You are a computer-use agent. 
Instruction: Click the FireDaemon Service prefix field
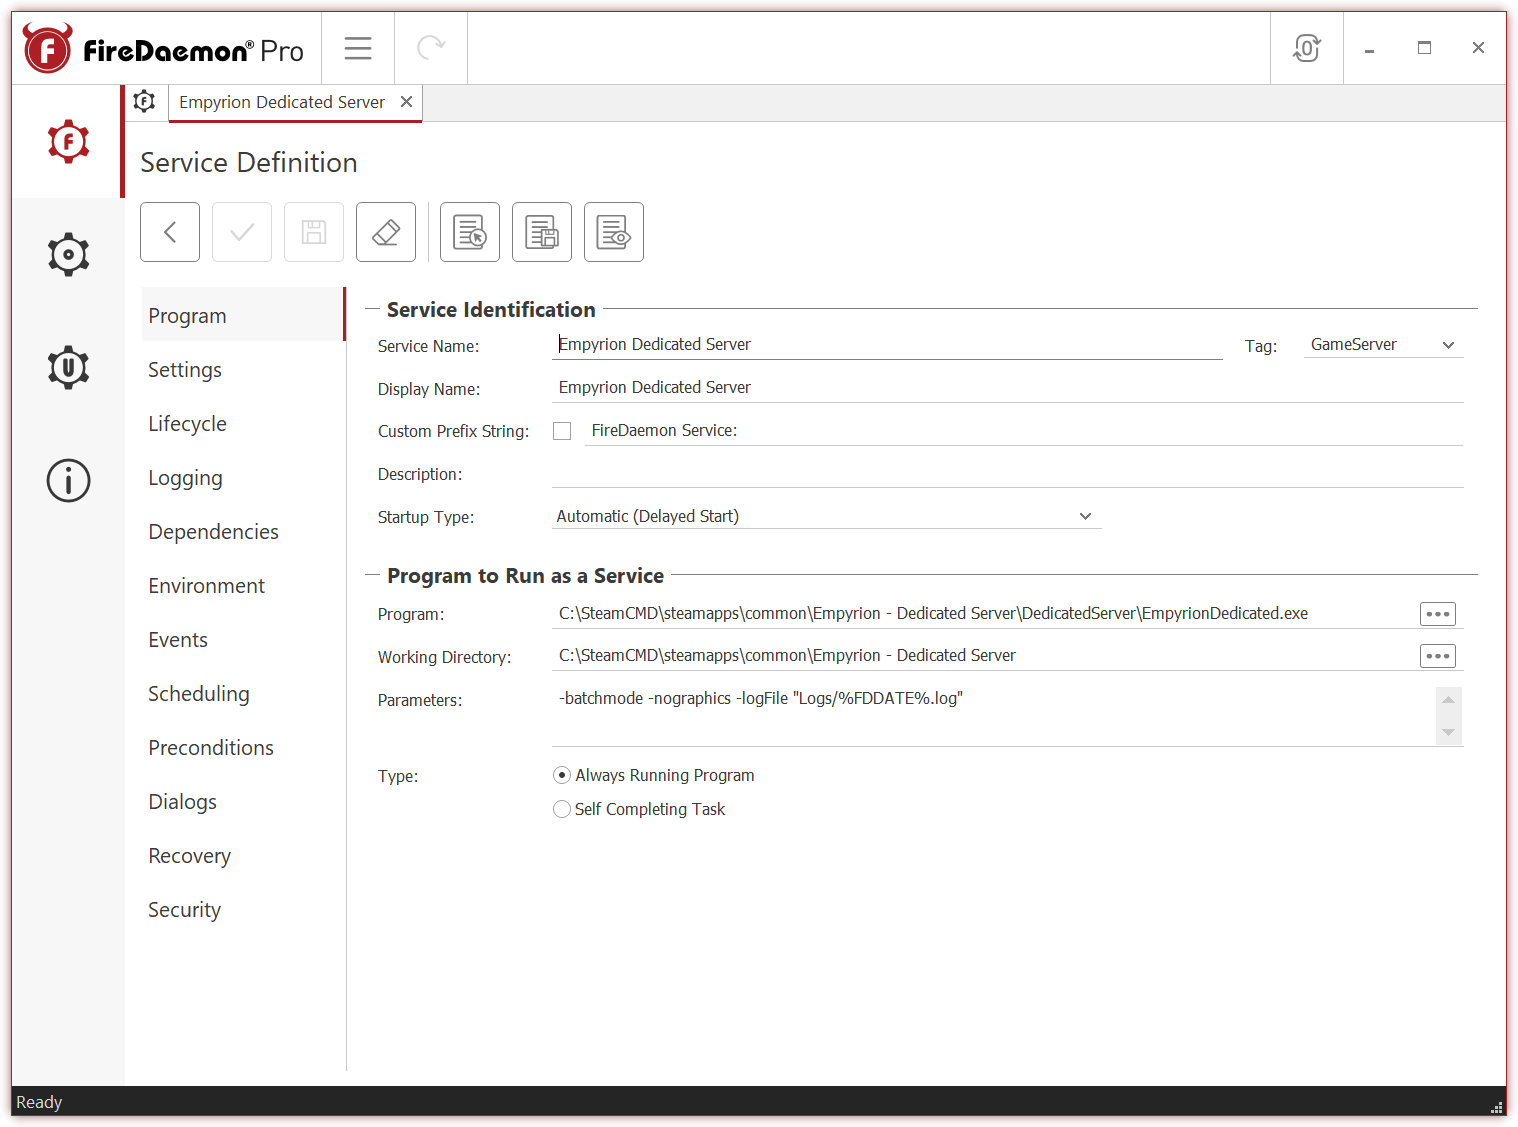1023,431
